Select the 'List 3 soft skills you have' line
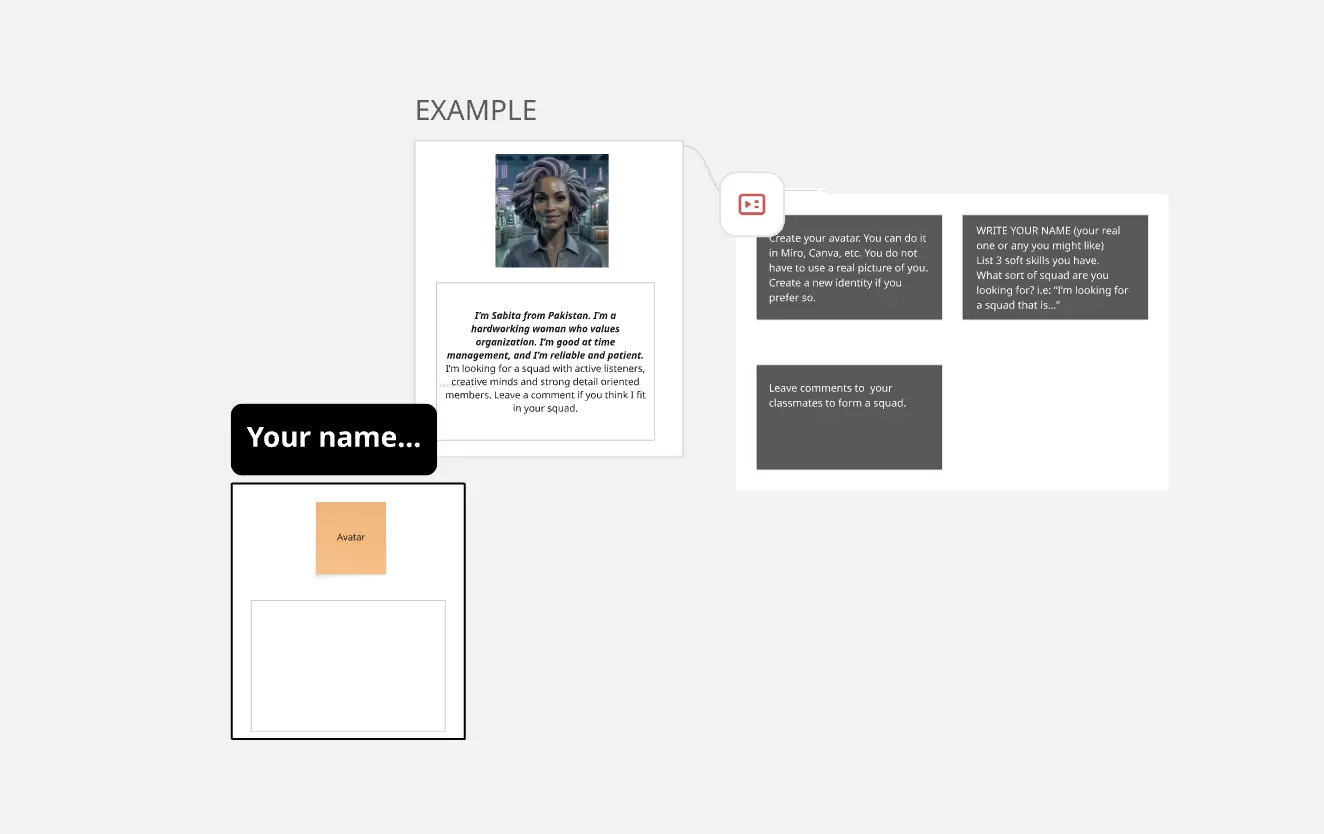The height and width of the screenshot is (834, 1324). pyautogui.click(x=1036, y=260)
